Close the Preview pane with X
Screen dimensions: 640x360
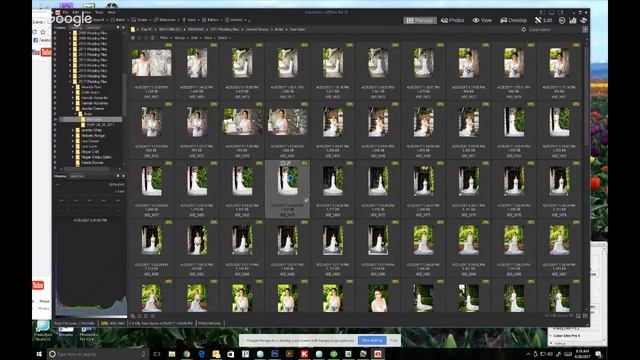(123, 176)
